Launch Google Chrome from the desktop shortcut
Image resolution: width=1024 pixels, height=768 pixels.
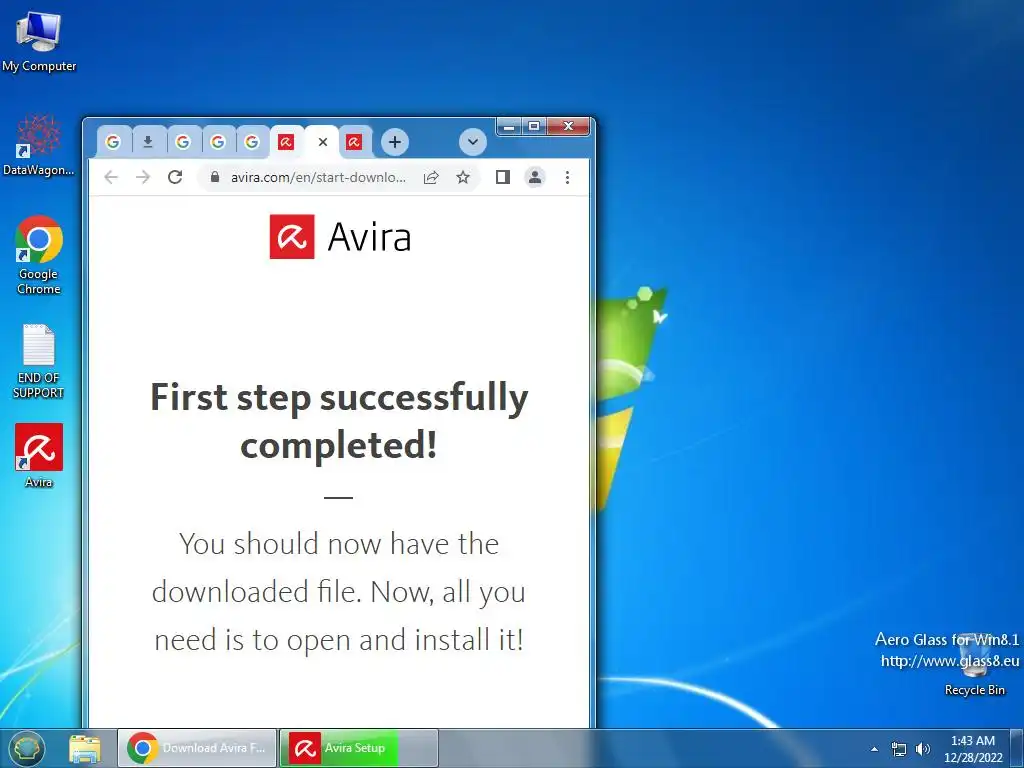pyautogui.click(x=39, y=255)
